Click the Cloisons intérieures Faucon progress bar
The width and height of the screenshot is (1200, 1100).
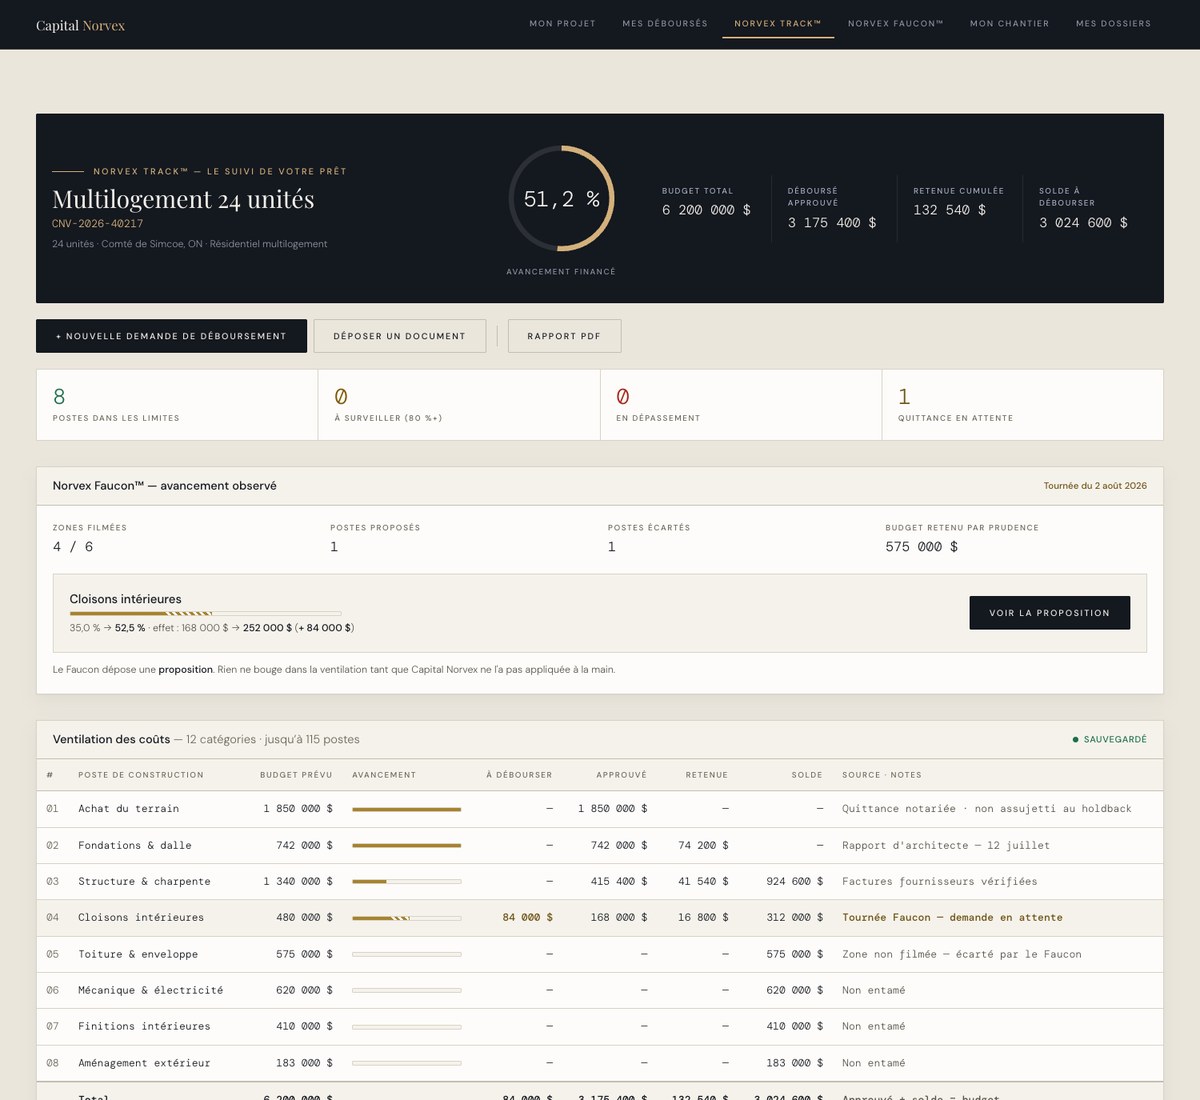coord(205,613)
